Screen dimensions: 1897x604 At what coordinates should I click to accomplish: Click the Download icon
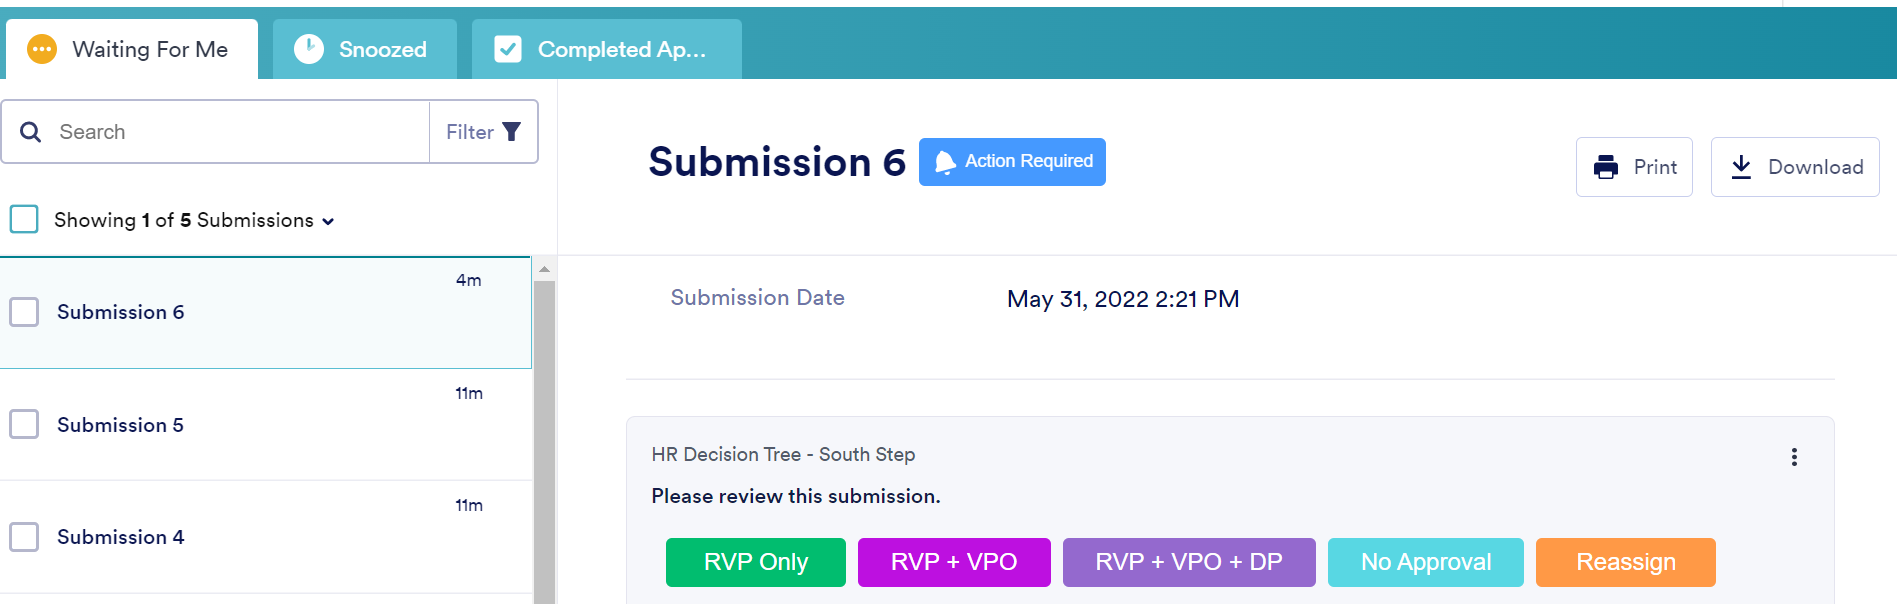coord(1742,167)
